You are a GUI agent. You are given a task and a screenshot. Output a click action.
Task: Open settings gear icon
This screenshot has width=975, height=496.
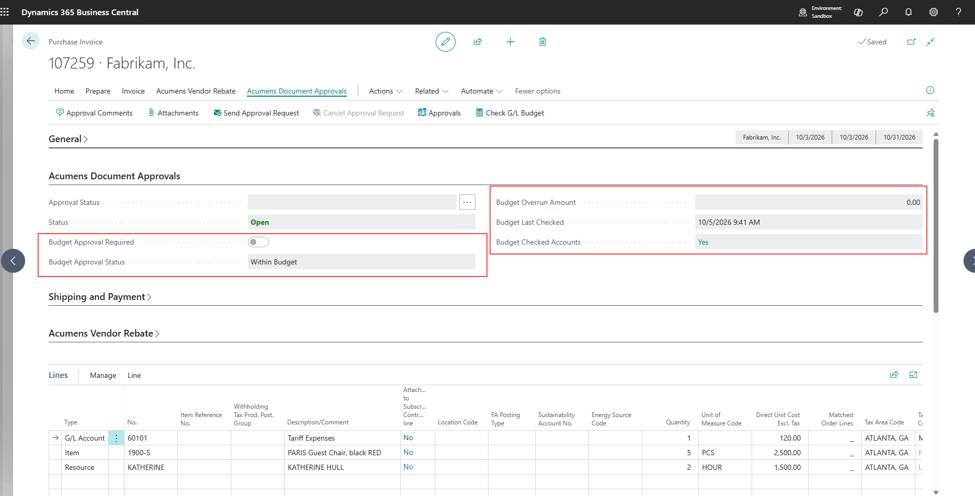(933, 12)
